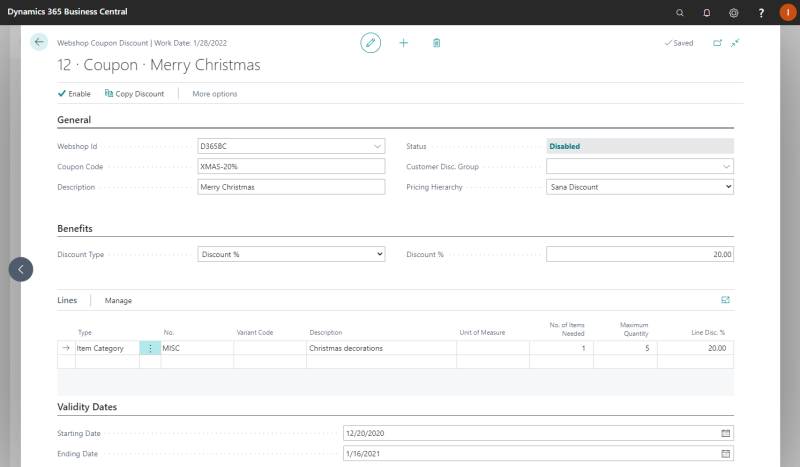Click the Maximum Quantity column header
The image size is (800, 467).
[x=634, y=329]
